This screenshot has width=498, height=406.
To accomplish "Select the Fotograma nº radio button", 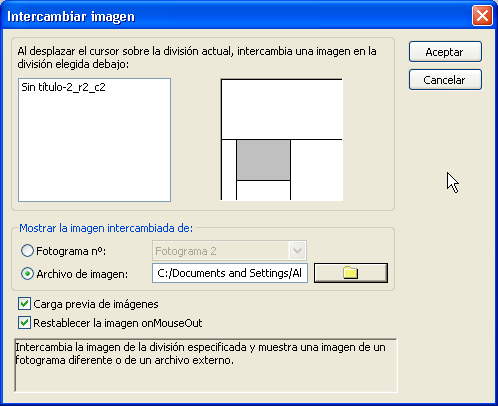I will 27,251.
